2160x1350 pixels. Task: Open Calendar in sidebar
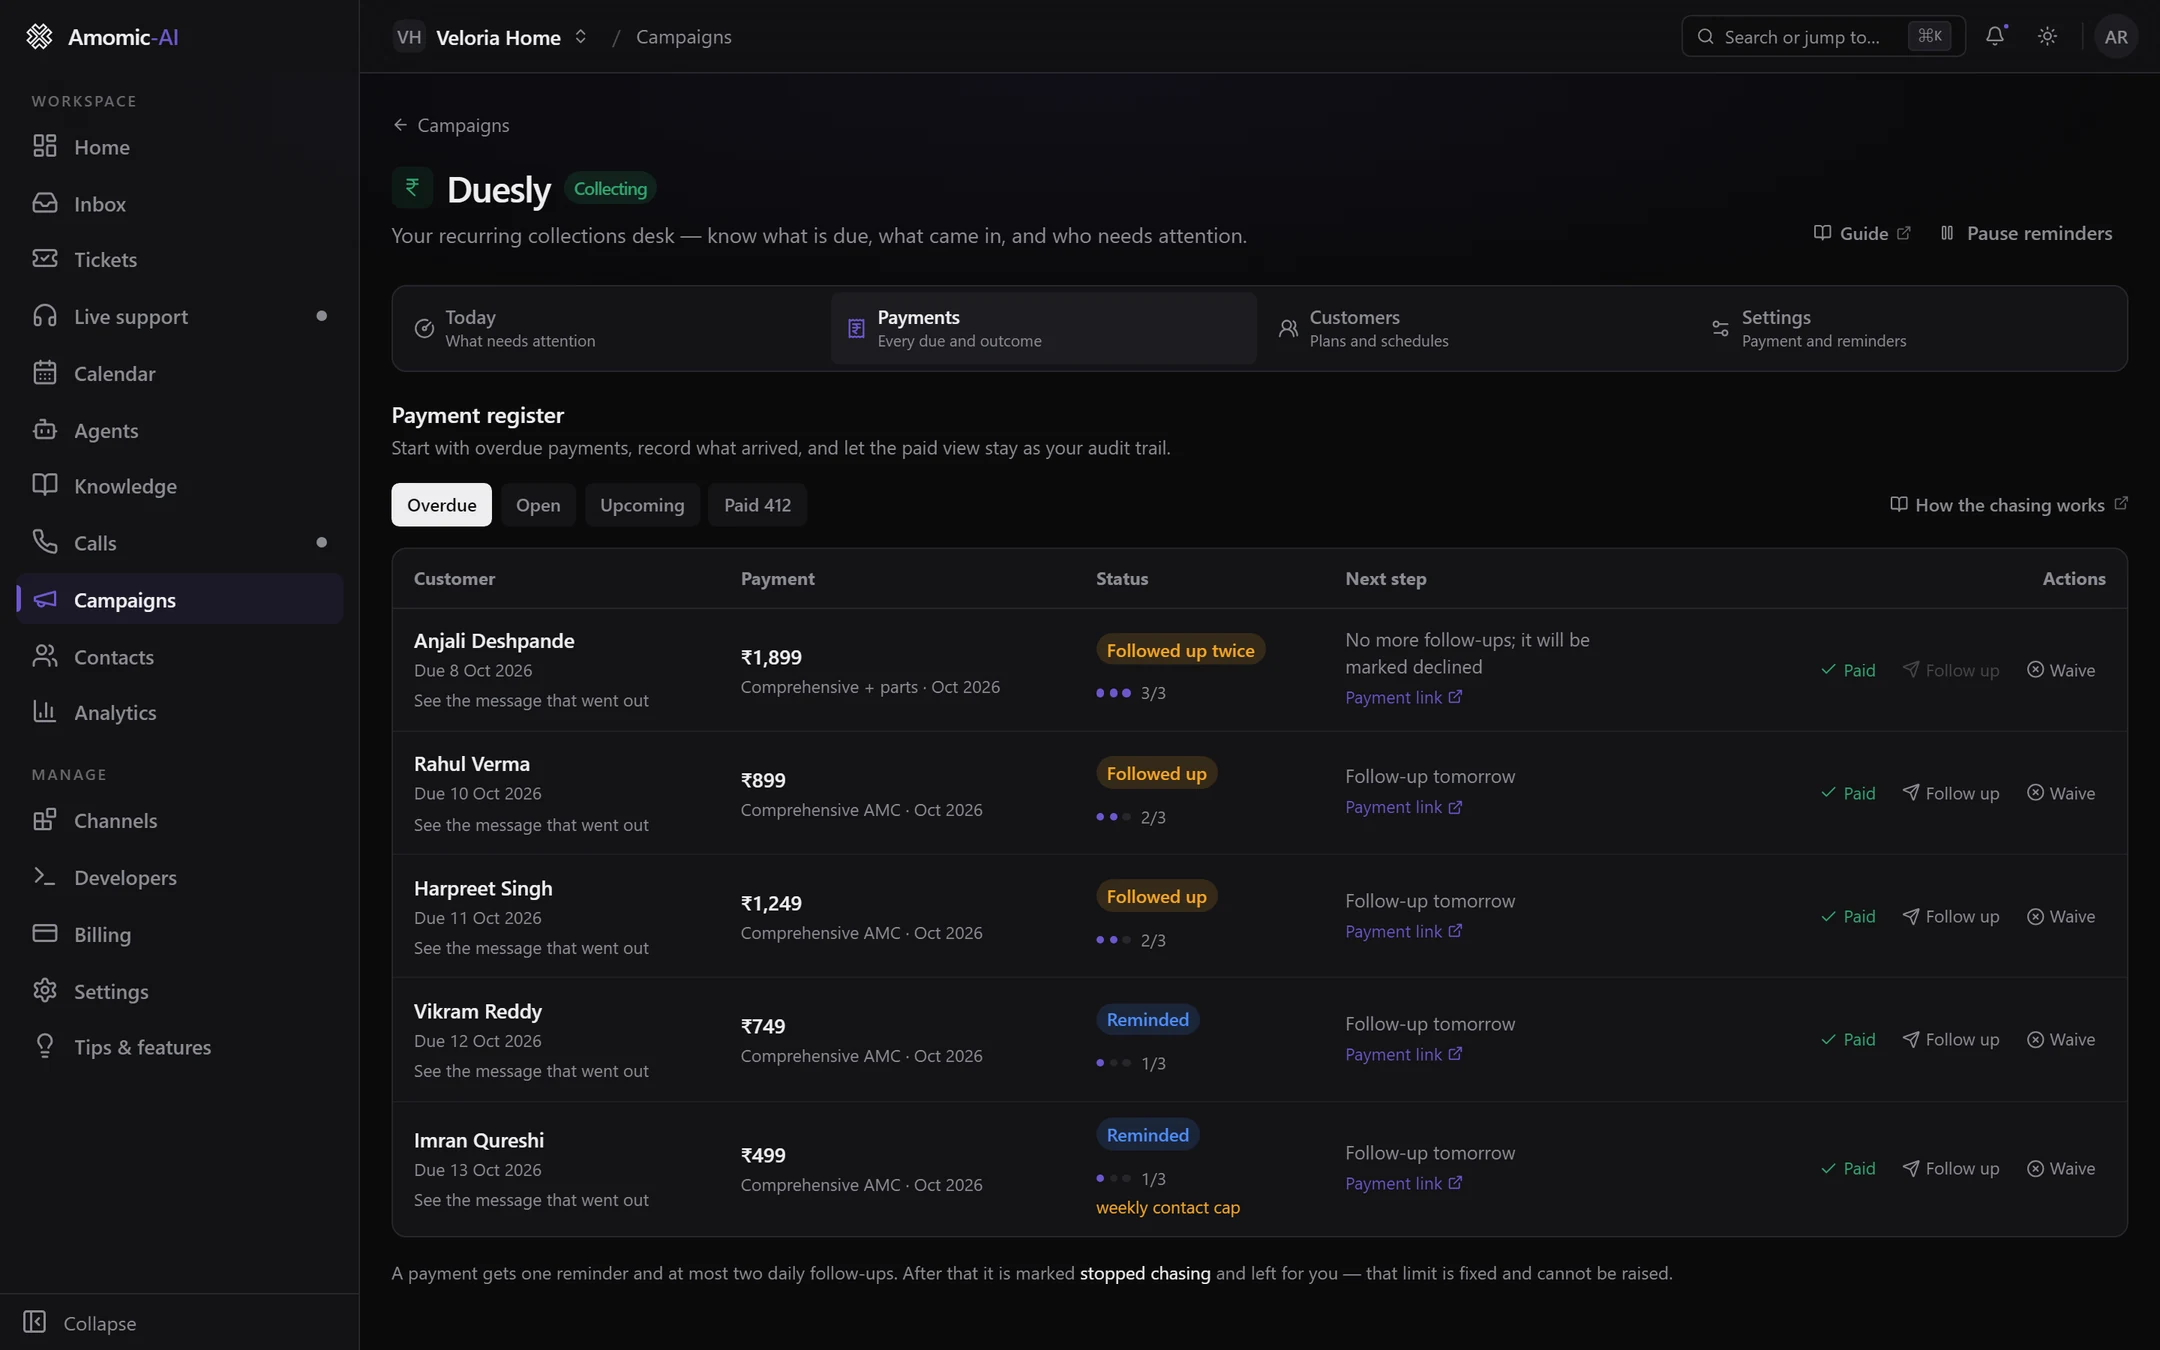click(x=180, y=374)
